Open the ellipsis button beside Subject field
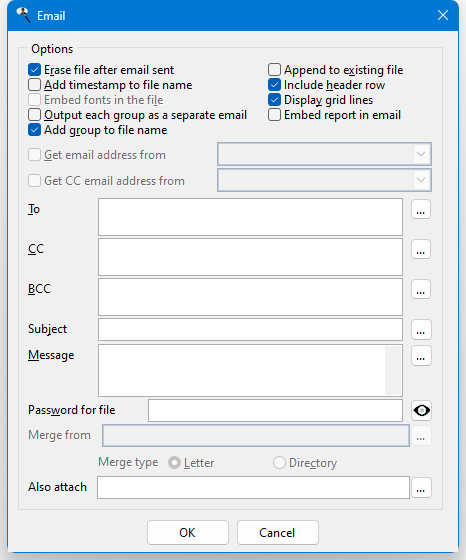 [421, 329]
